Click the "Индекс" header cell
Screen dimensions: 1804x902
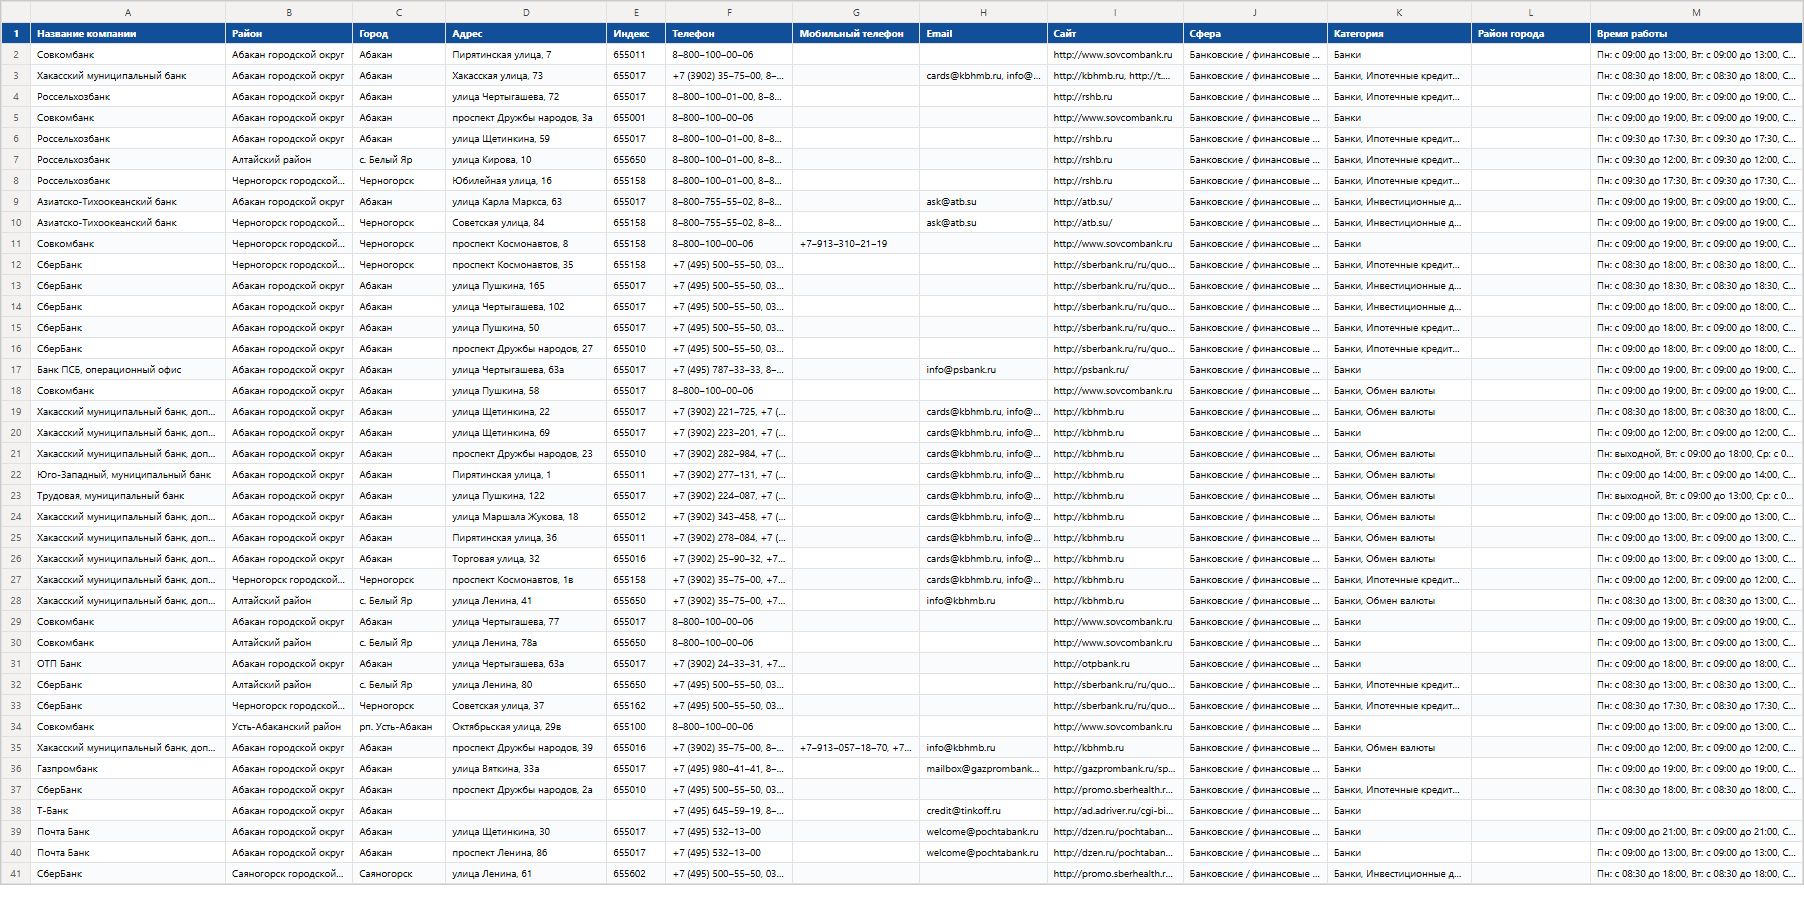coord(636,34)
